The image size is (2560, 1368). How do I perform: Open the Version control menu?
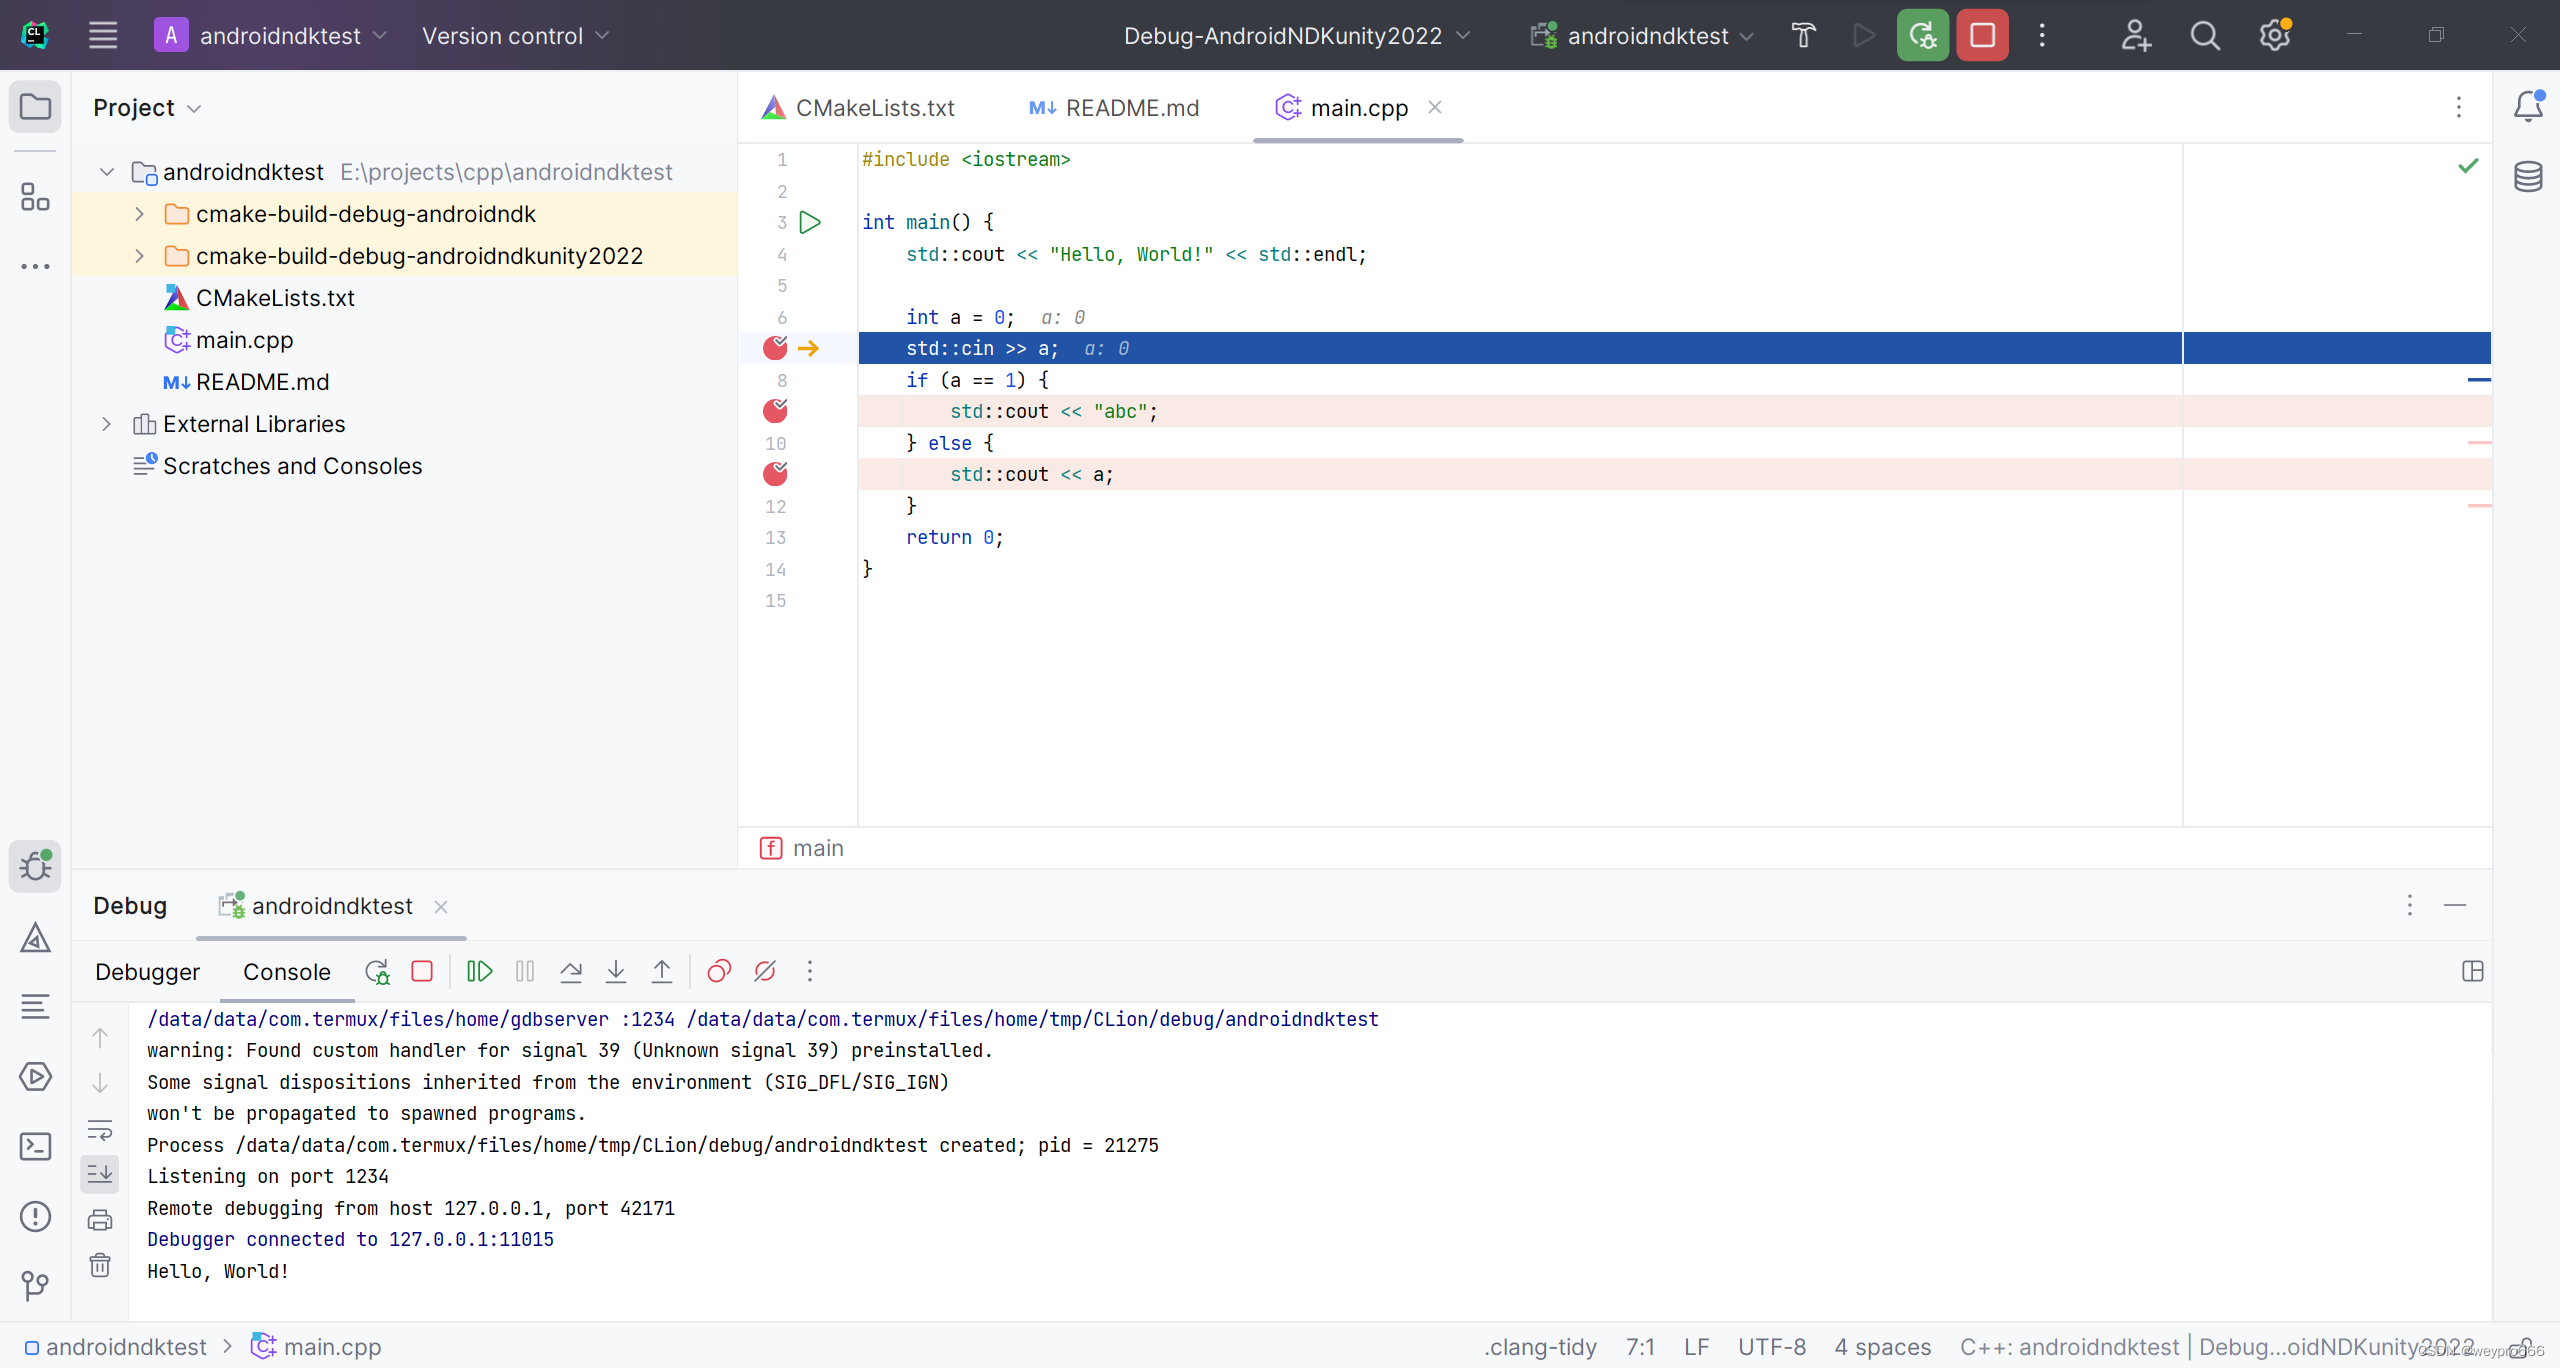click(513, 35)
